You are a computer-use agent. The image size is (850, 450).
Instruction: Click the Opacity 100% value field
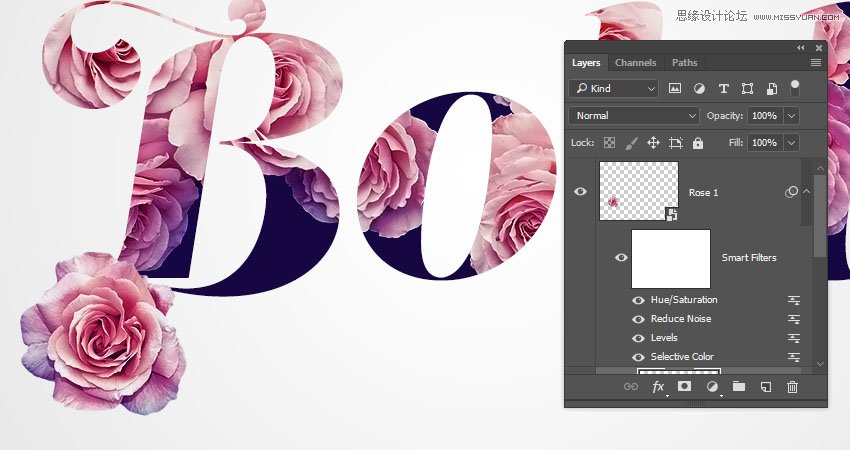pyautogui.click(x=764, y=115)
